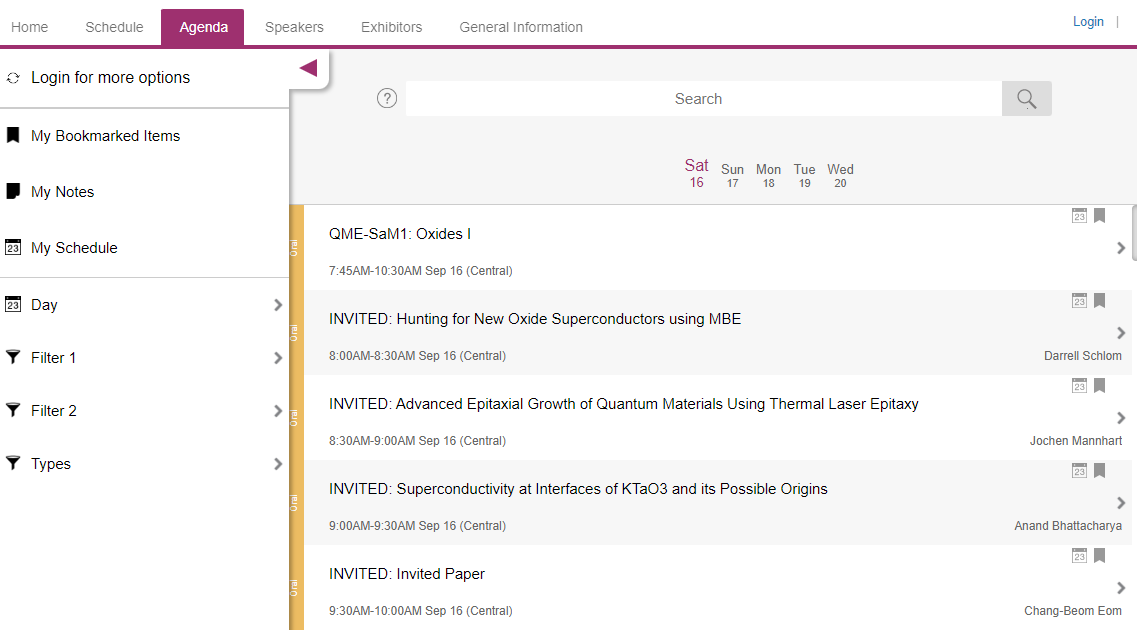This screenshot has height=630, width=1137.
Task: Add Hunting for New Oxide Superconductors to schedule
Action: point(1079,301)
